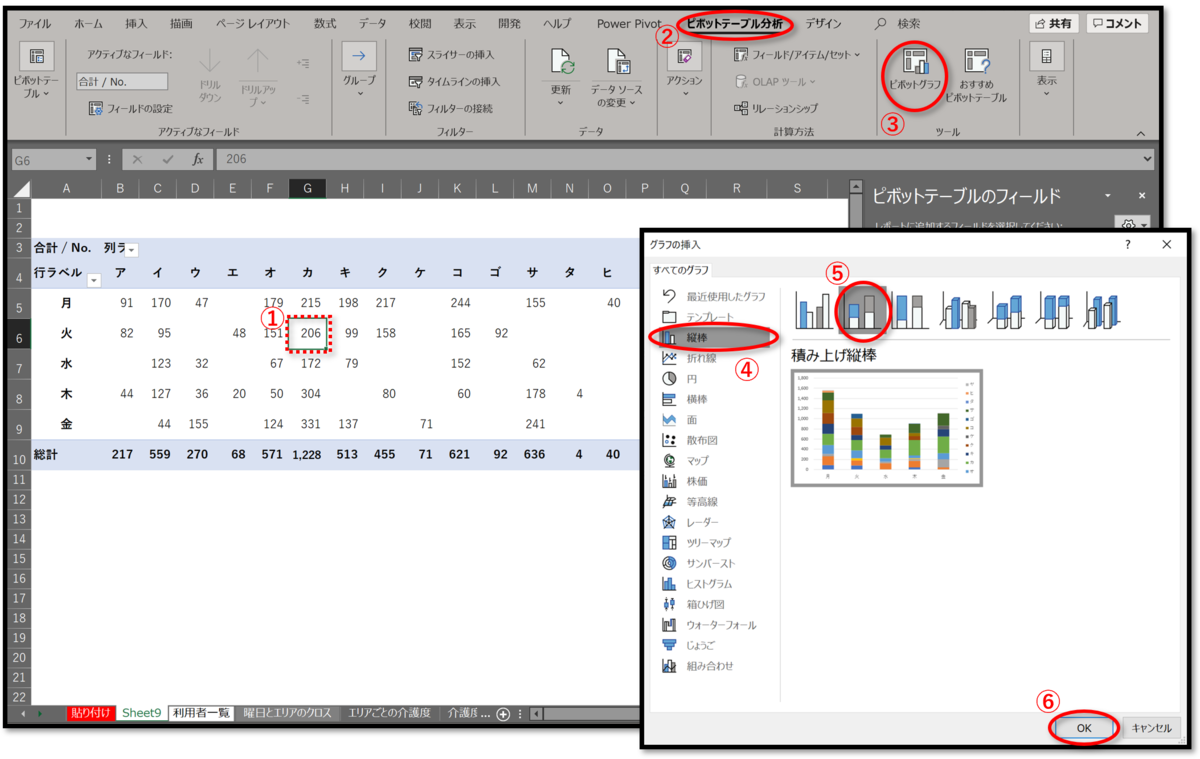This screenshot has width=1200, height=759.
Task: Open フィールドの設定 field settings
Action: (130, 108)
